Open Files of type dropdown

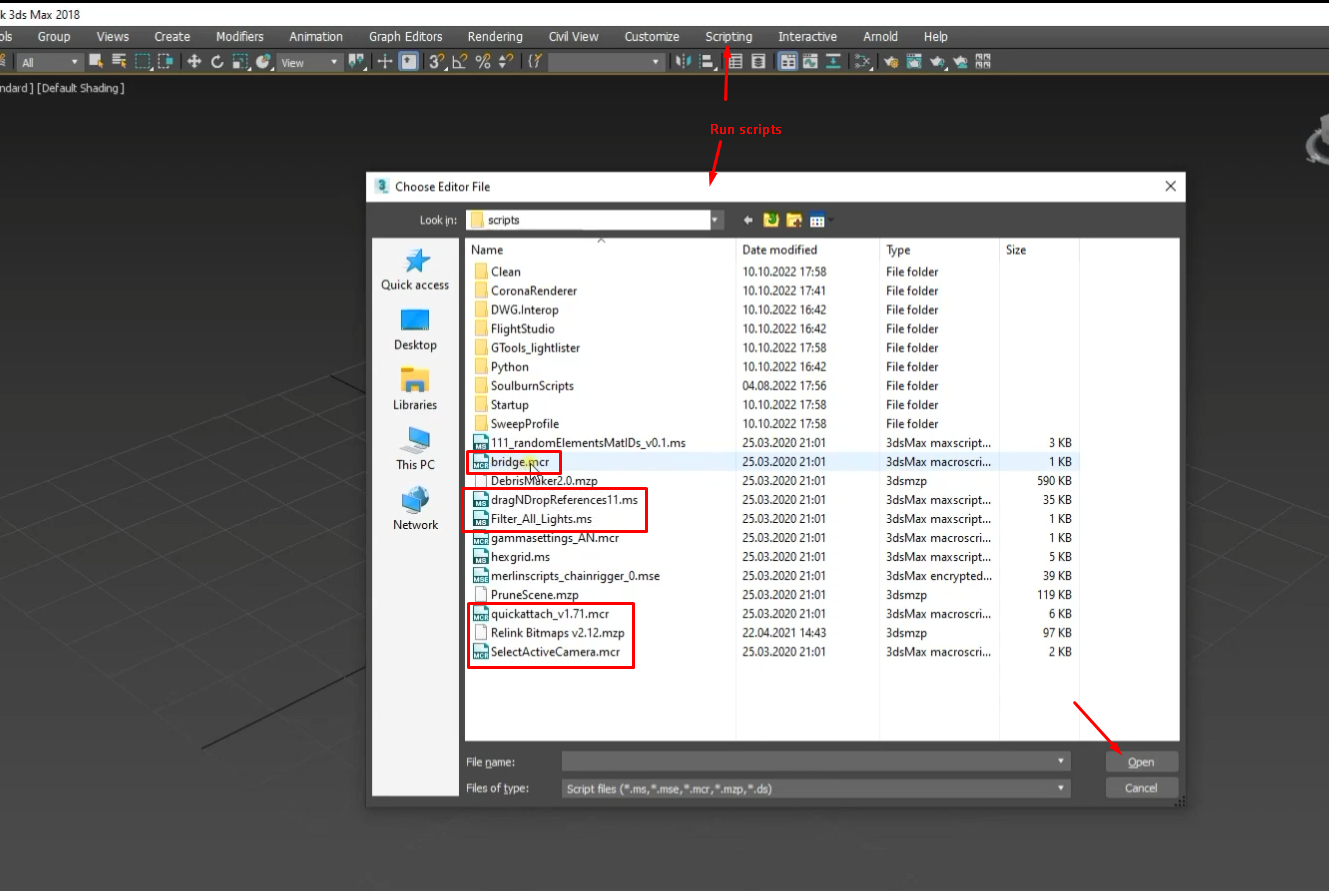tap(816, 788)
